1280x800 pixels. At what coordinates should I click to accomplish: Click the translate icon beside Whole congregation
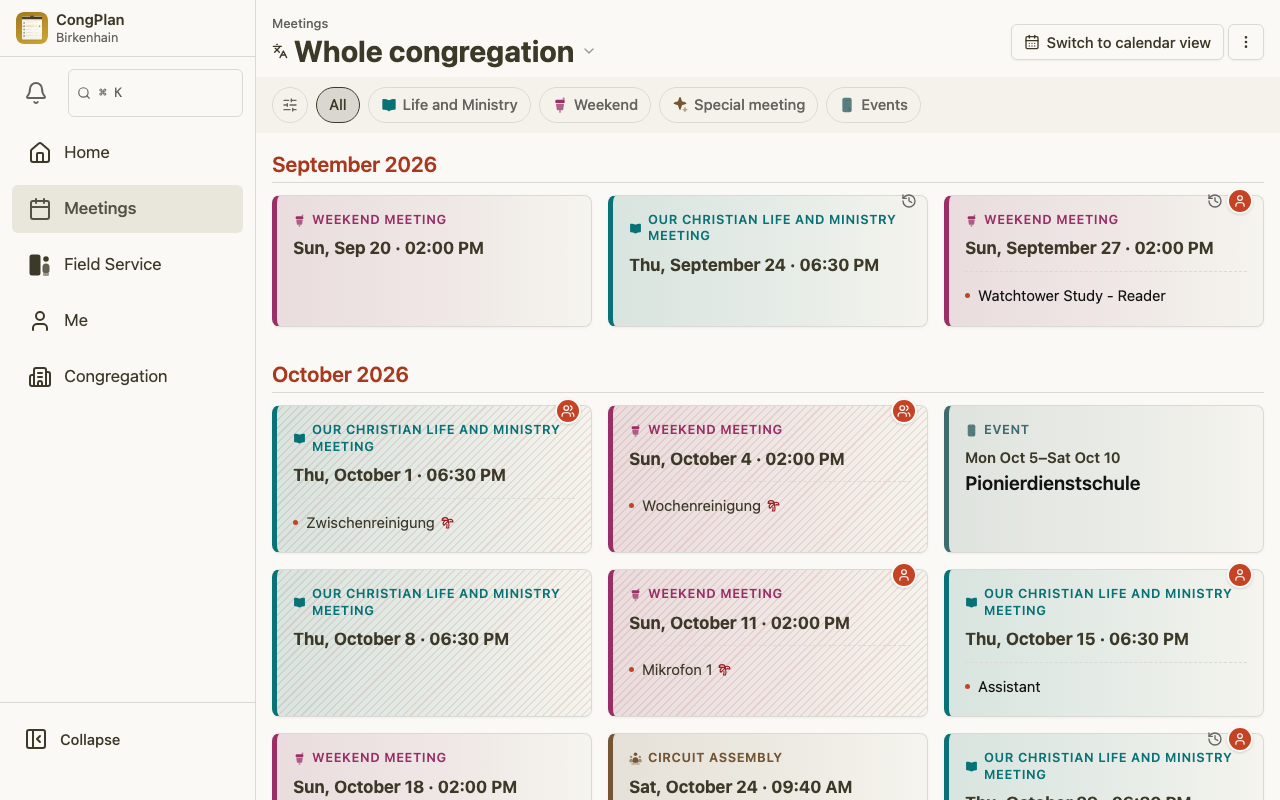coord(280,51)
